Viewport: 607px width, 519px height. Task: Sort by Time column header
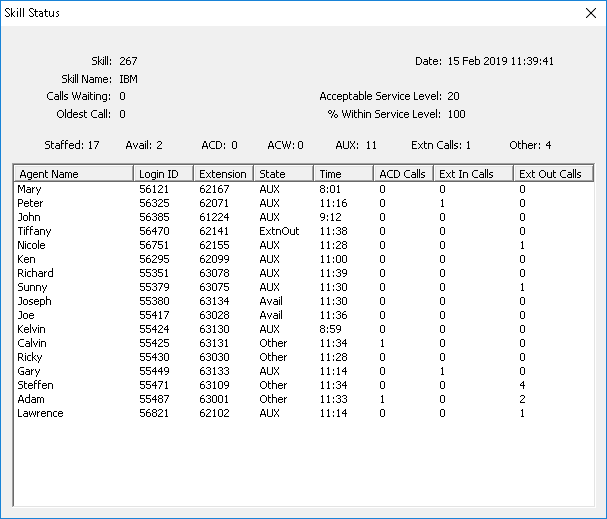click(343, 174)
